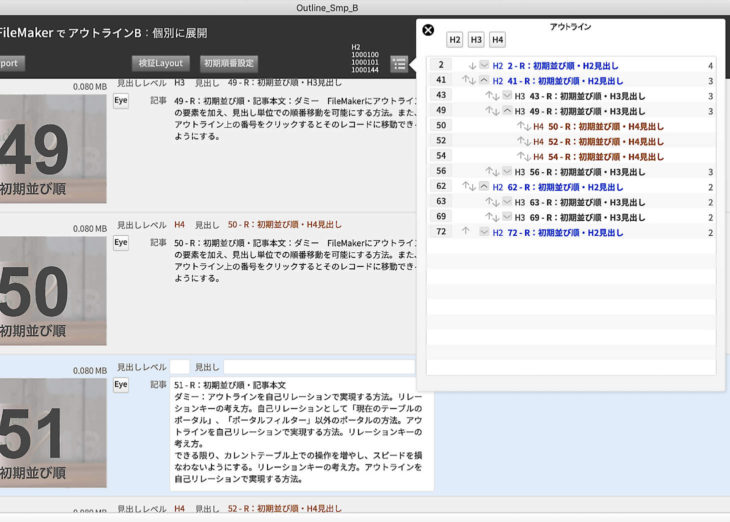Select outline text '52 - R：初期並び順・H4見出し'
This screenshot has width=730, height=522.
[606, 142]
